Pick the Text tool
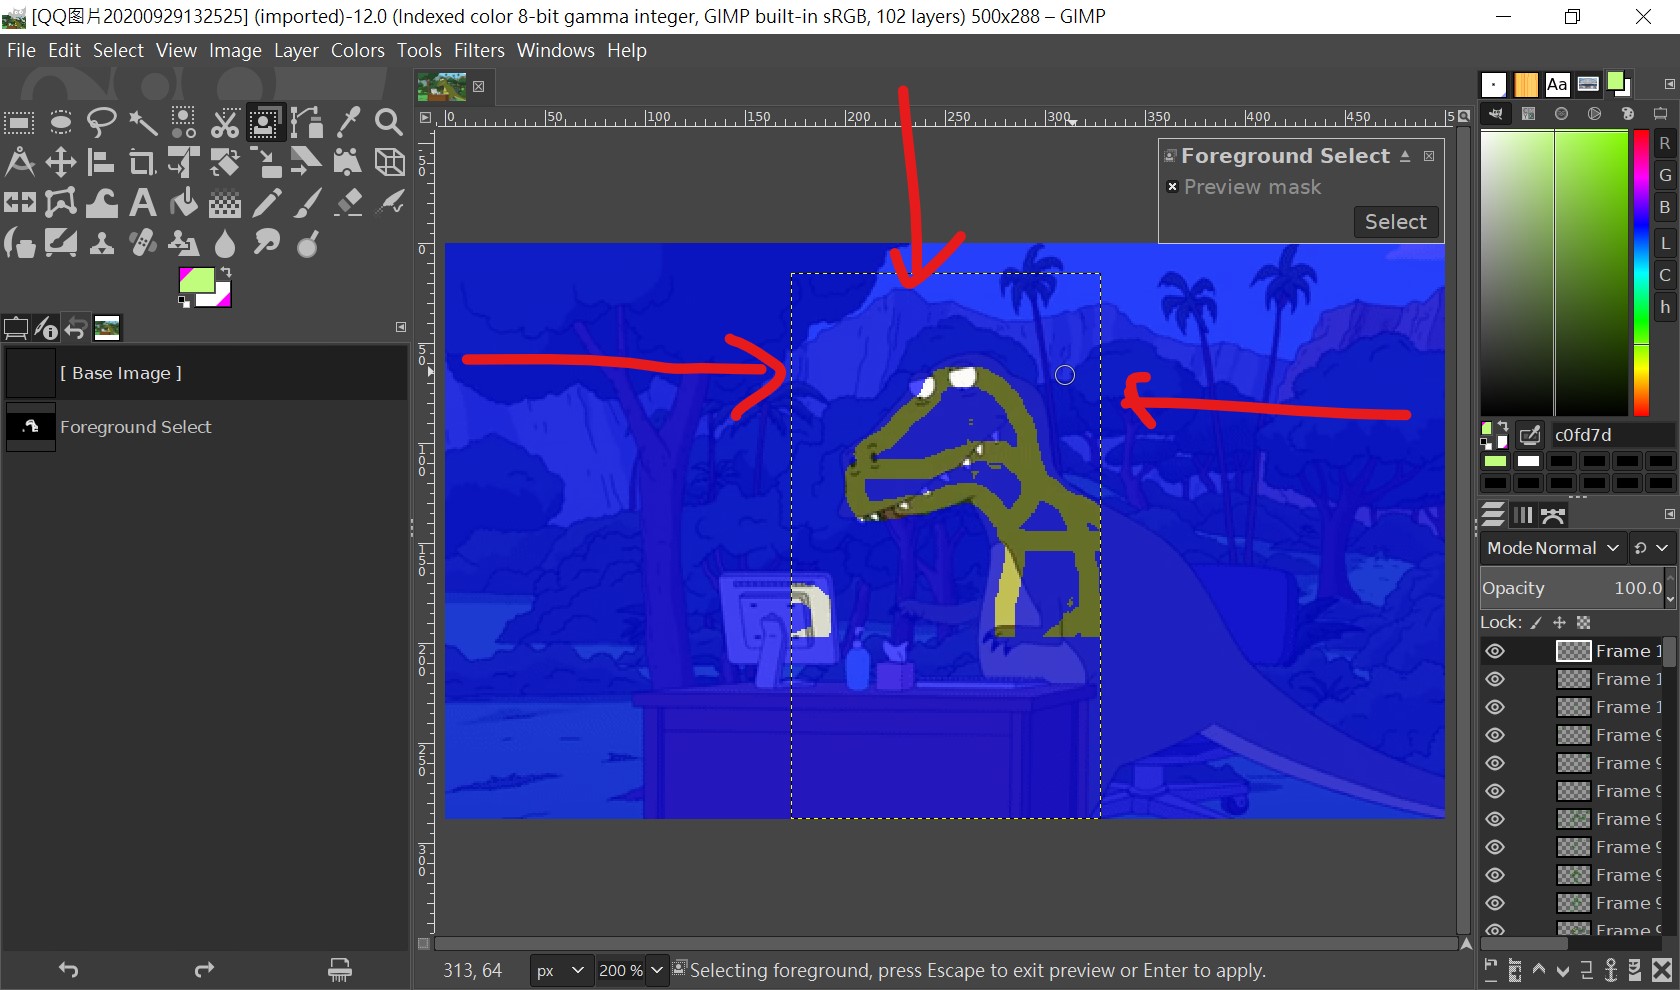Screen dimensions: 1680x990 143,203
